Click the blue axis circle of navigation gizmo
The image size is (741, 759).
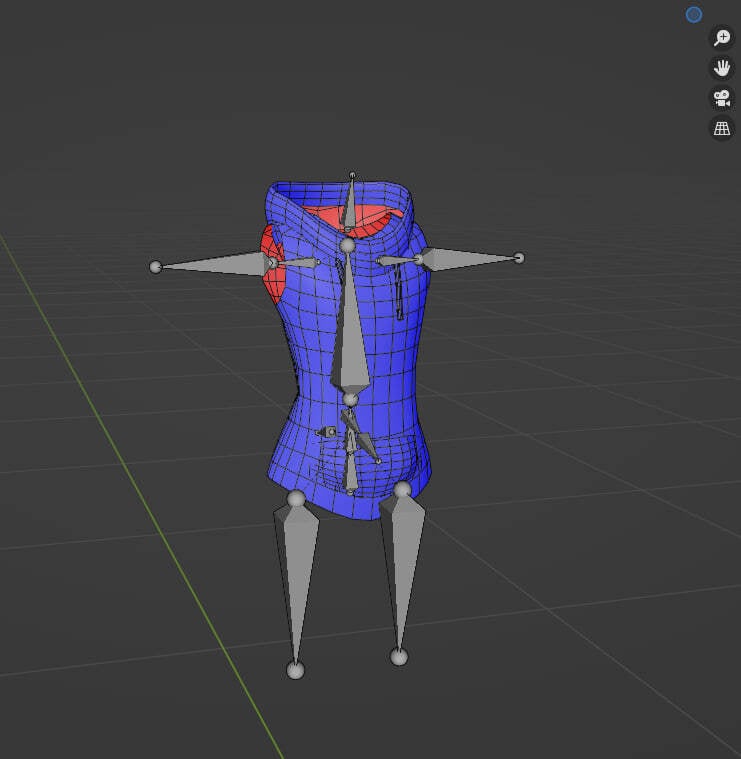[694, 15]
